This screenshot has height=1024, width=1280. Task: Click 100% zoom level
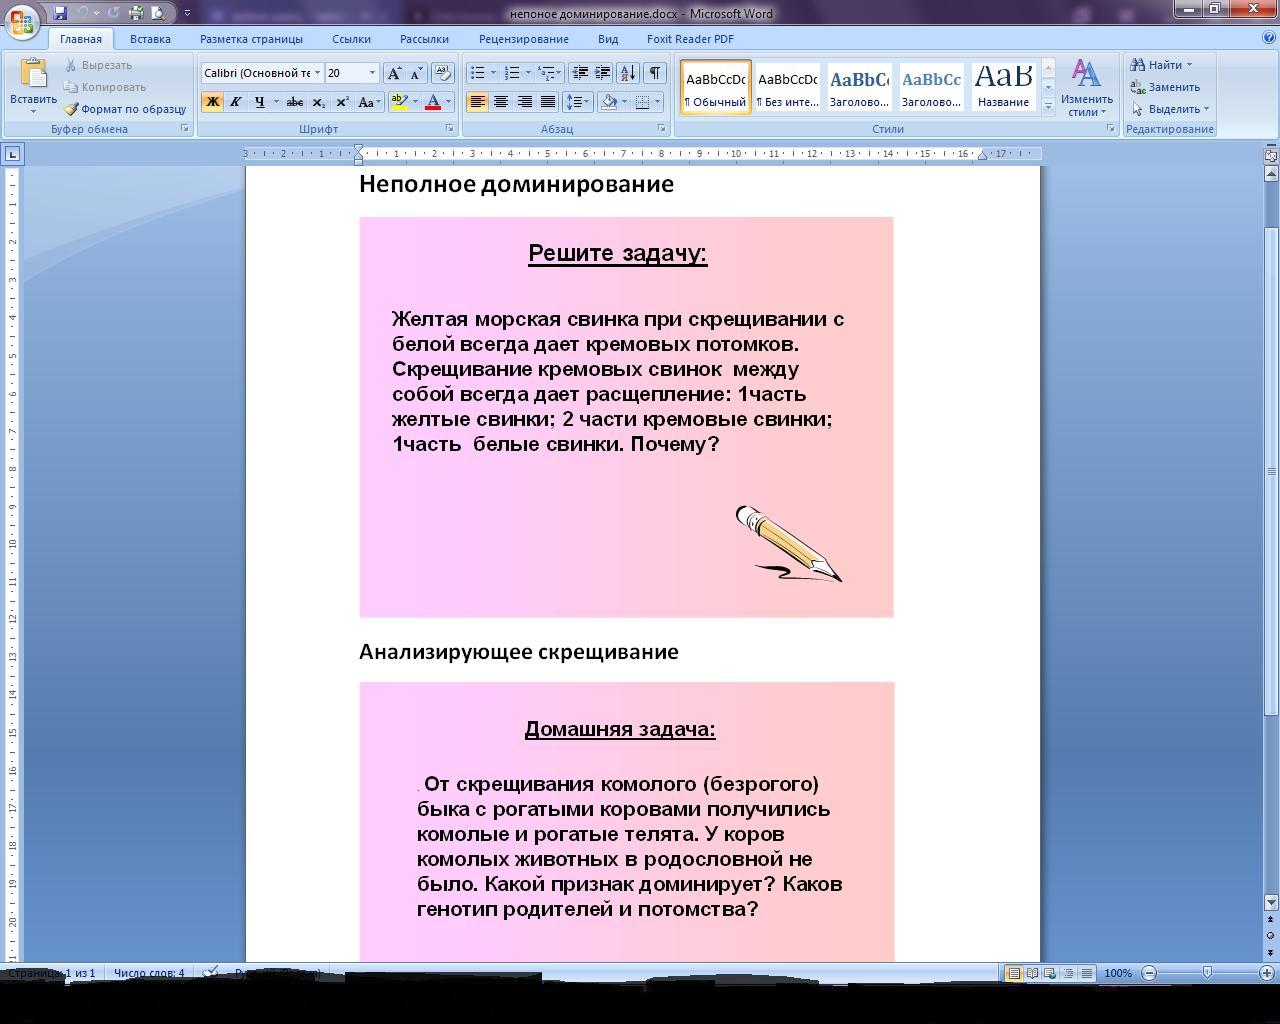click(1118, 973)
